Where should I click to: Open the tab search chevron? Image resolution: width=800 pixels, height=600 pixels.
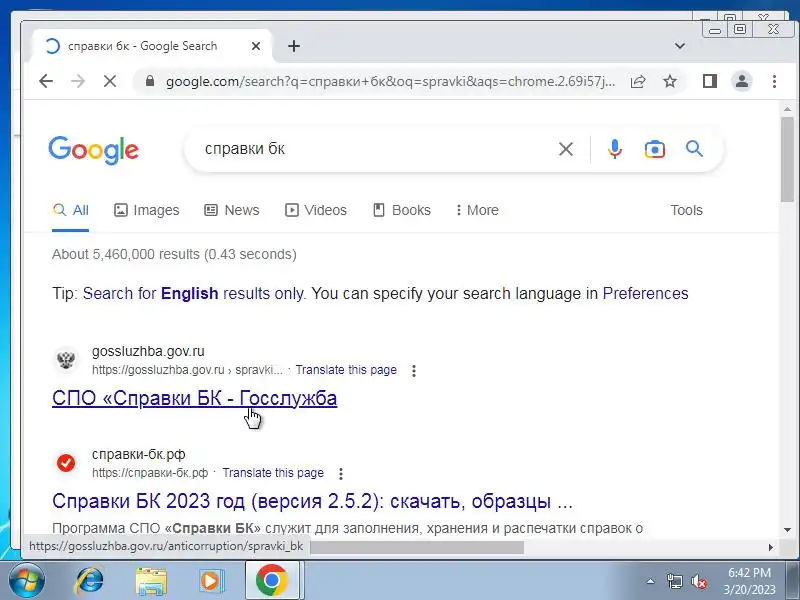680,46
